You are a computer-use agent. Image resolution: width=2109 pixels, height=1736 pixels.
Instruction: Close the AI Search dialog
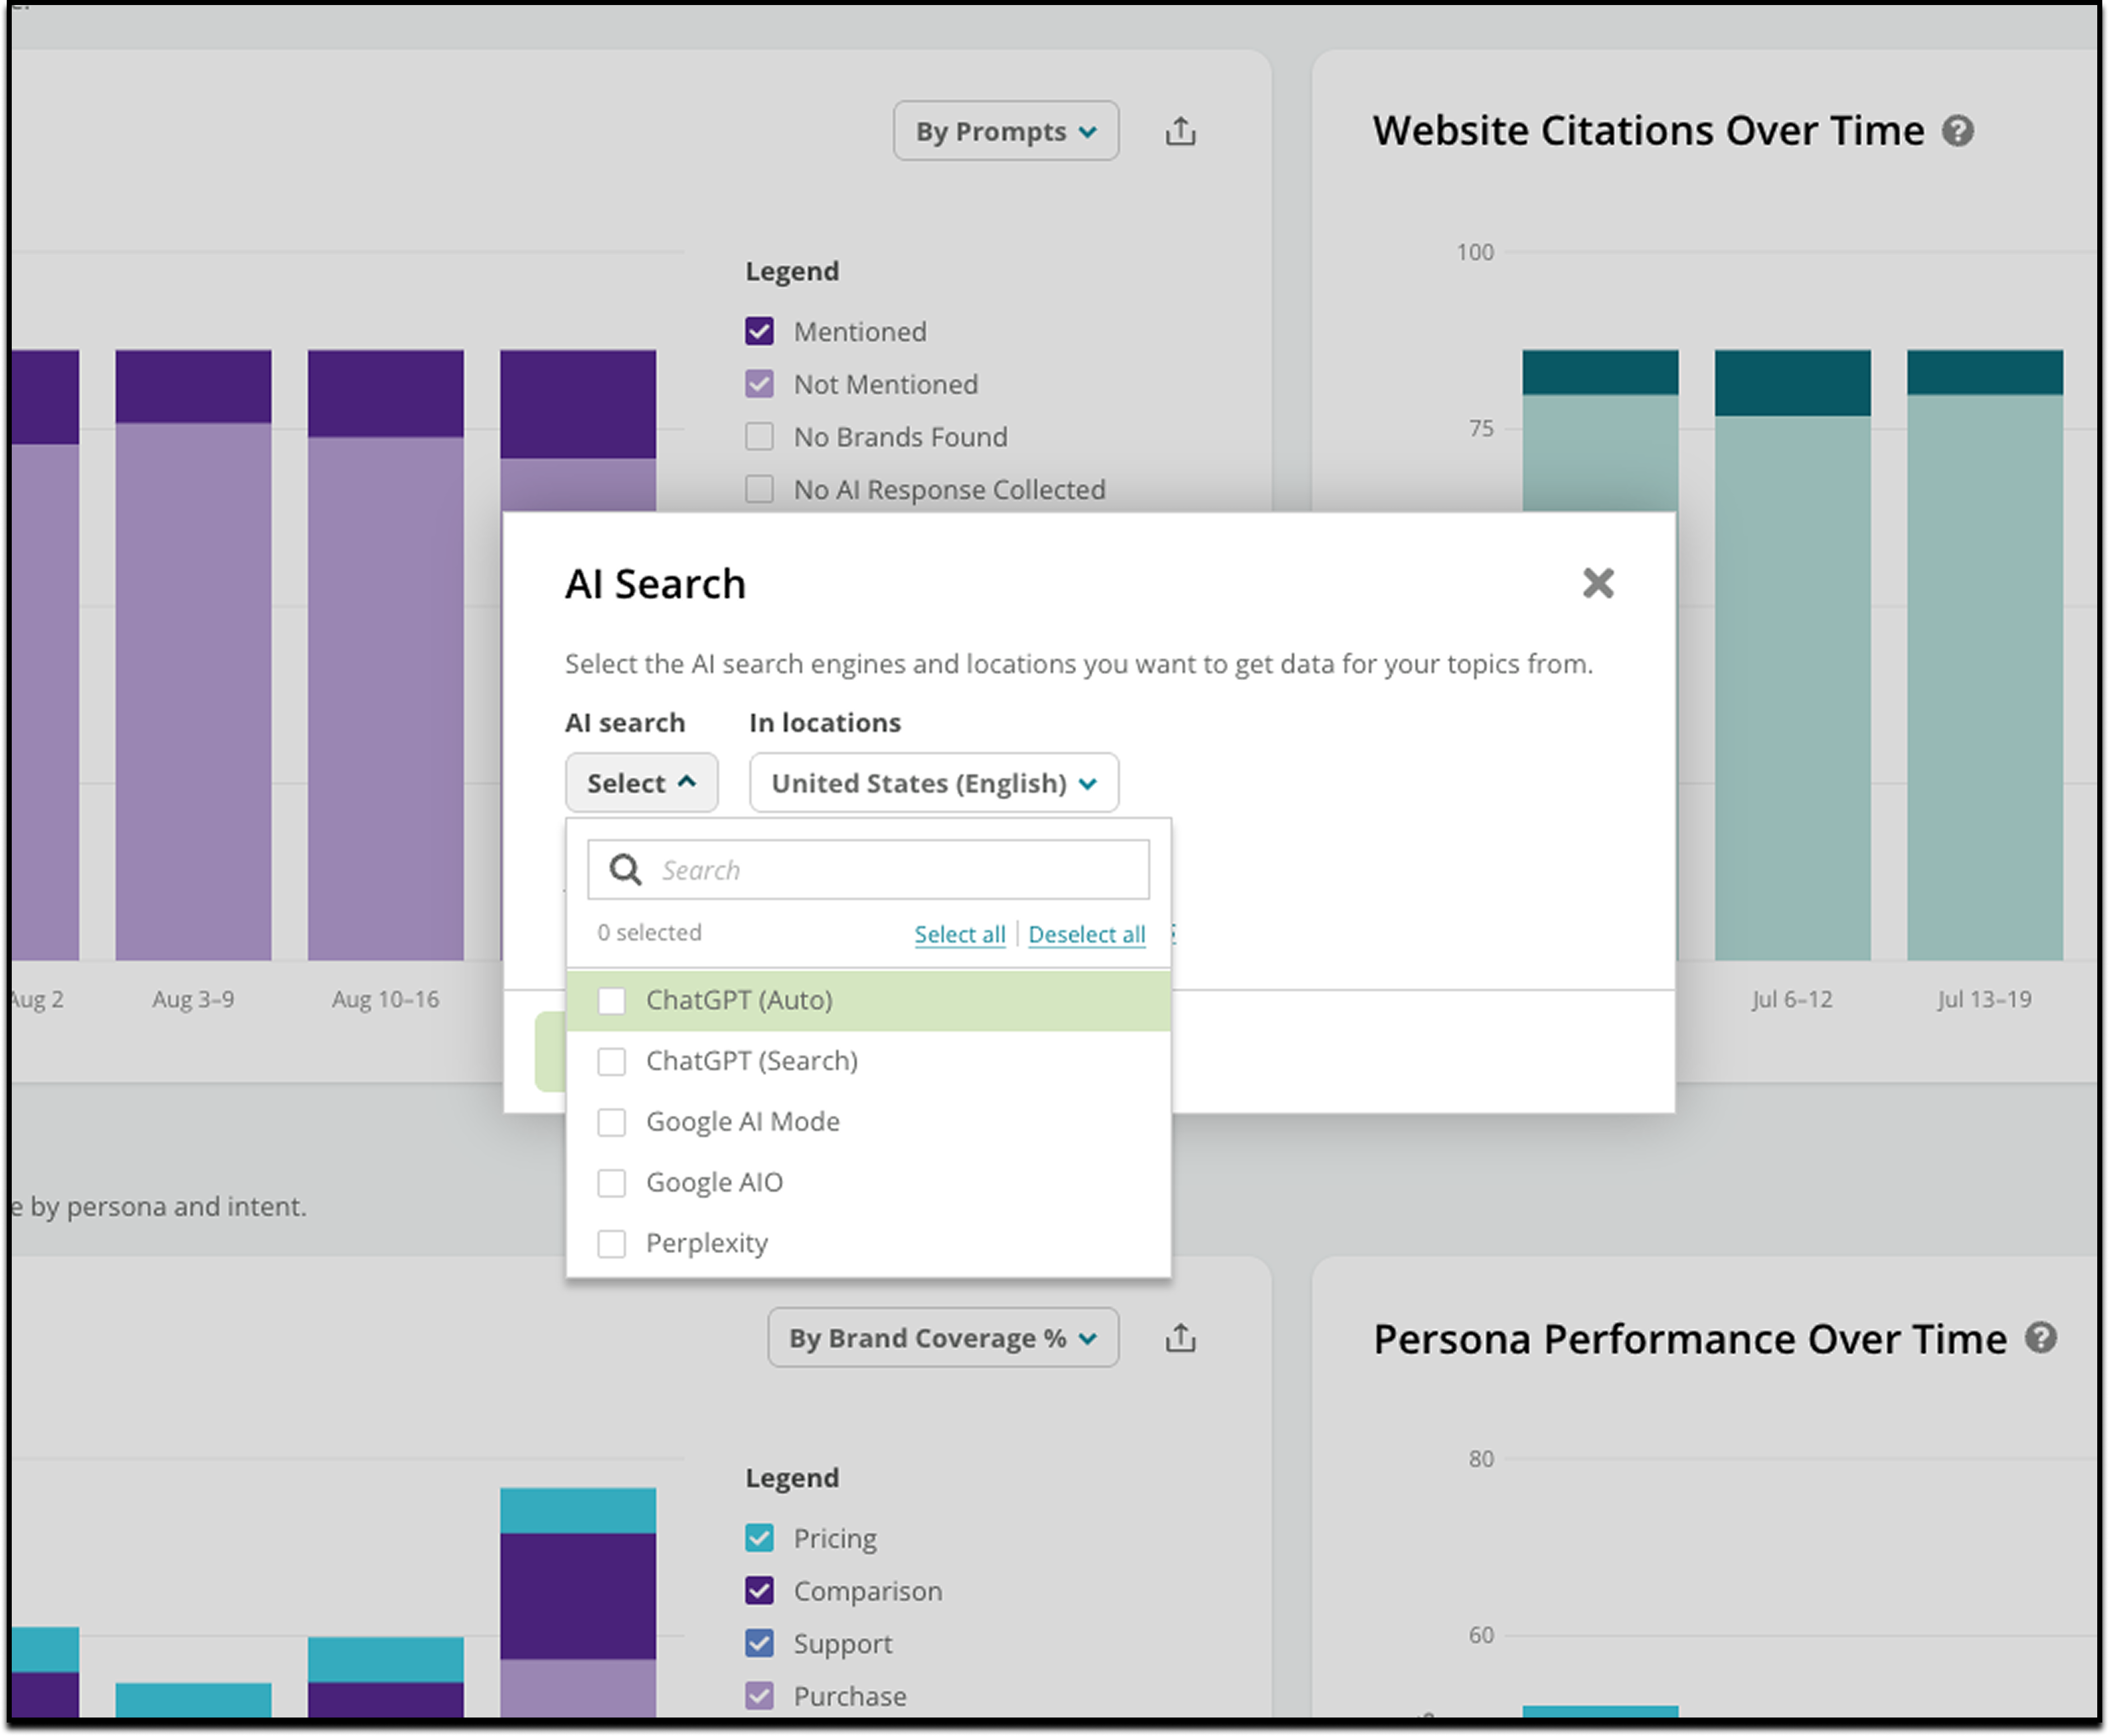coord(1598,583)
